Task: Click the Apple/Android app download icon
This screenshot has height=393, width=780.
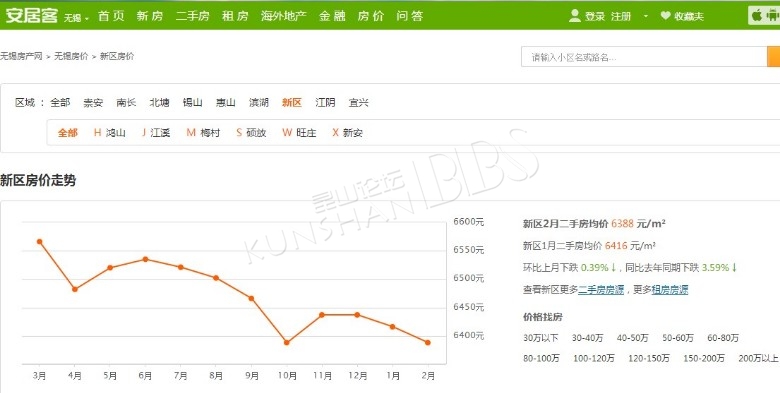Action: (764, 15)
